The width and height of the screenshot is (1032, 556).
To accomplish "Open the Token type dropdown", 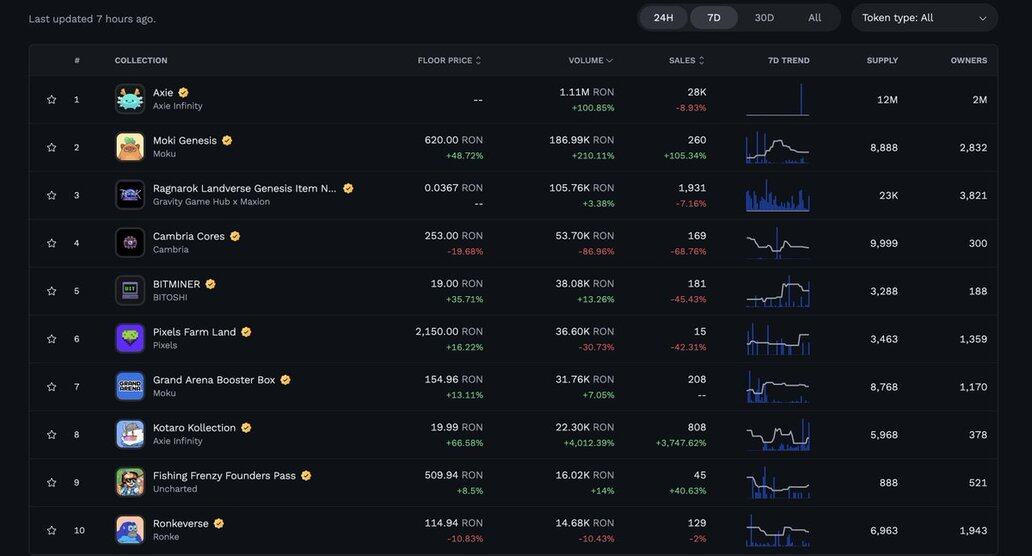I will [x=924, y=18].
